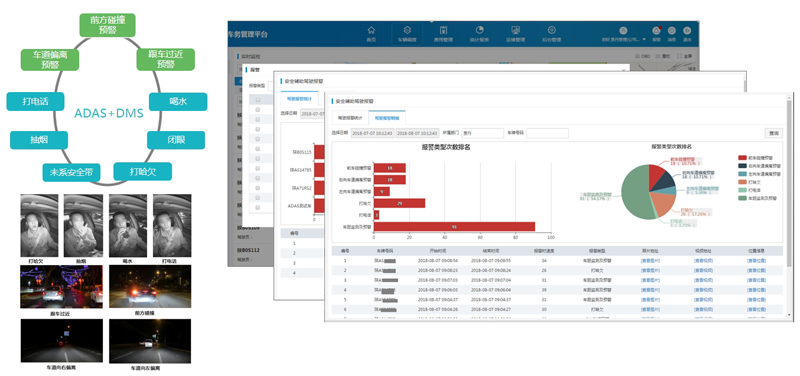
Task: Click the green 车道偏离预警 label
Action: pos(51,59)
